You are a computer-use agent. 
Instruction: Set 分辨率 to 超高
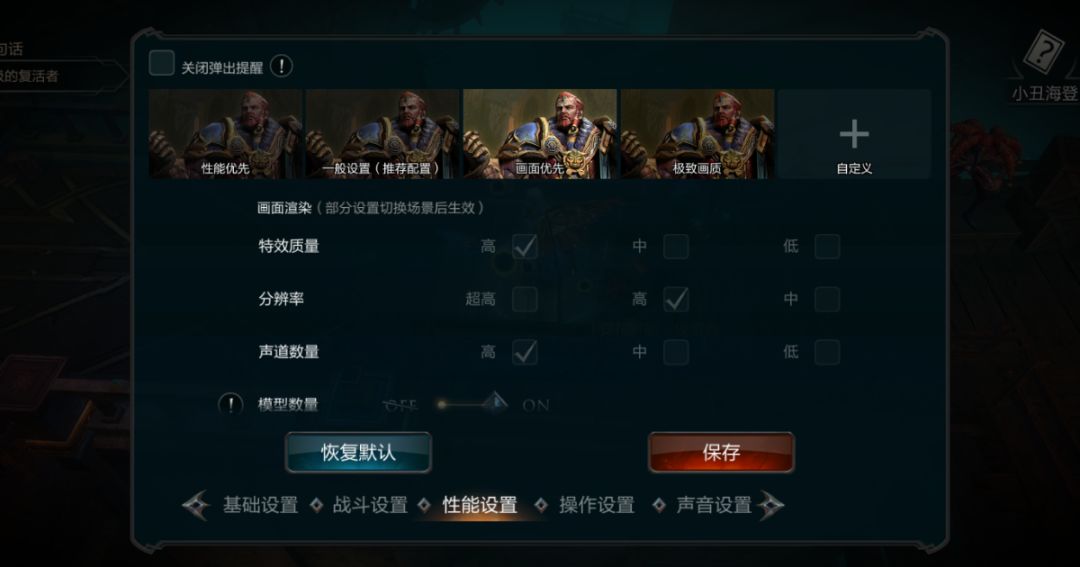coord(524,299)
